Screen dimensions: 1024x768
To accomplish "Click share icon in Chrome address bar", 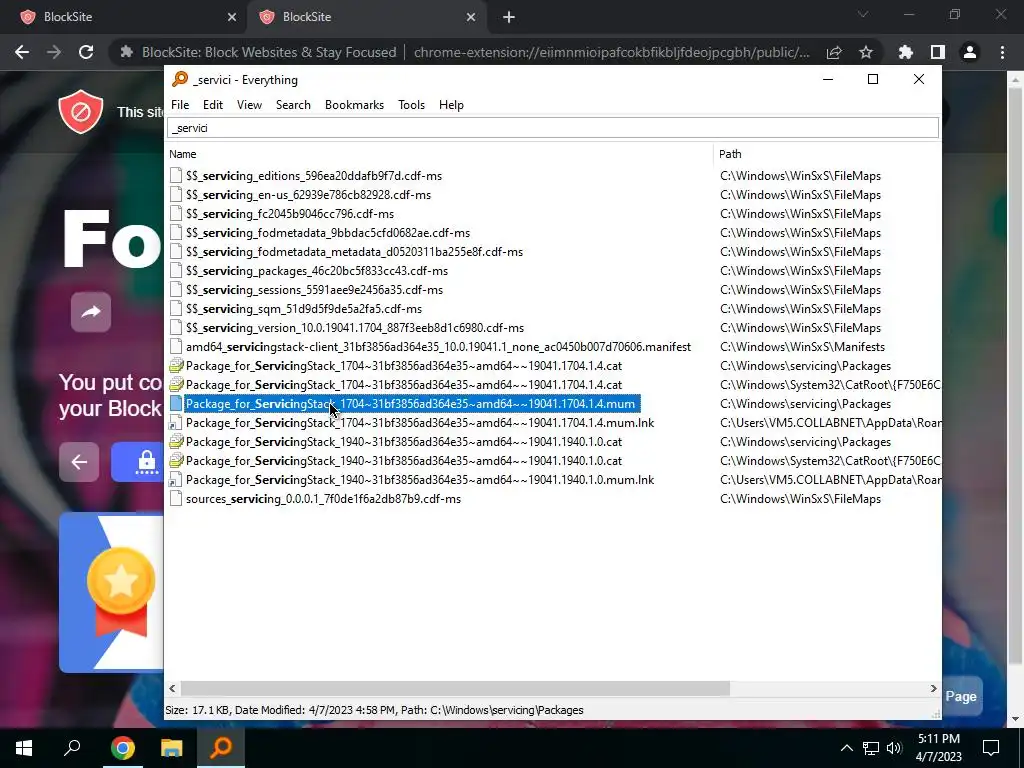I will pos(834,52).
